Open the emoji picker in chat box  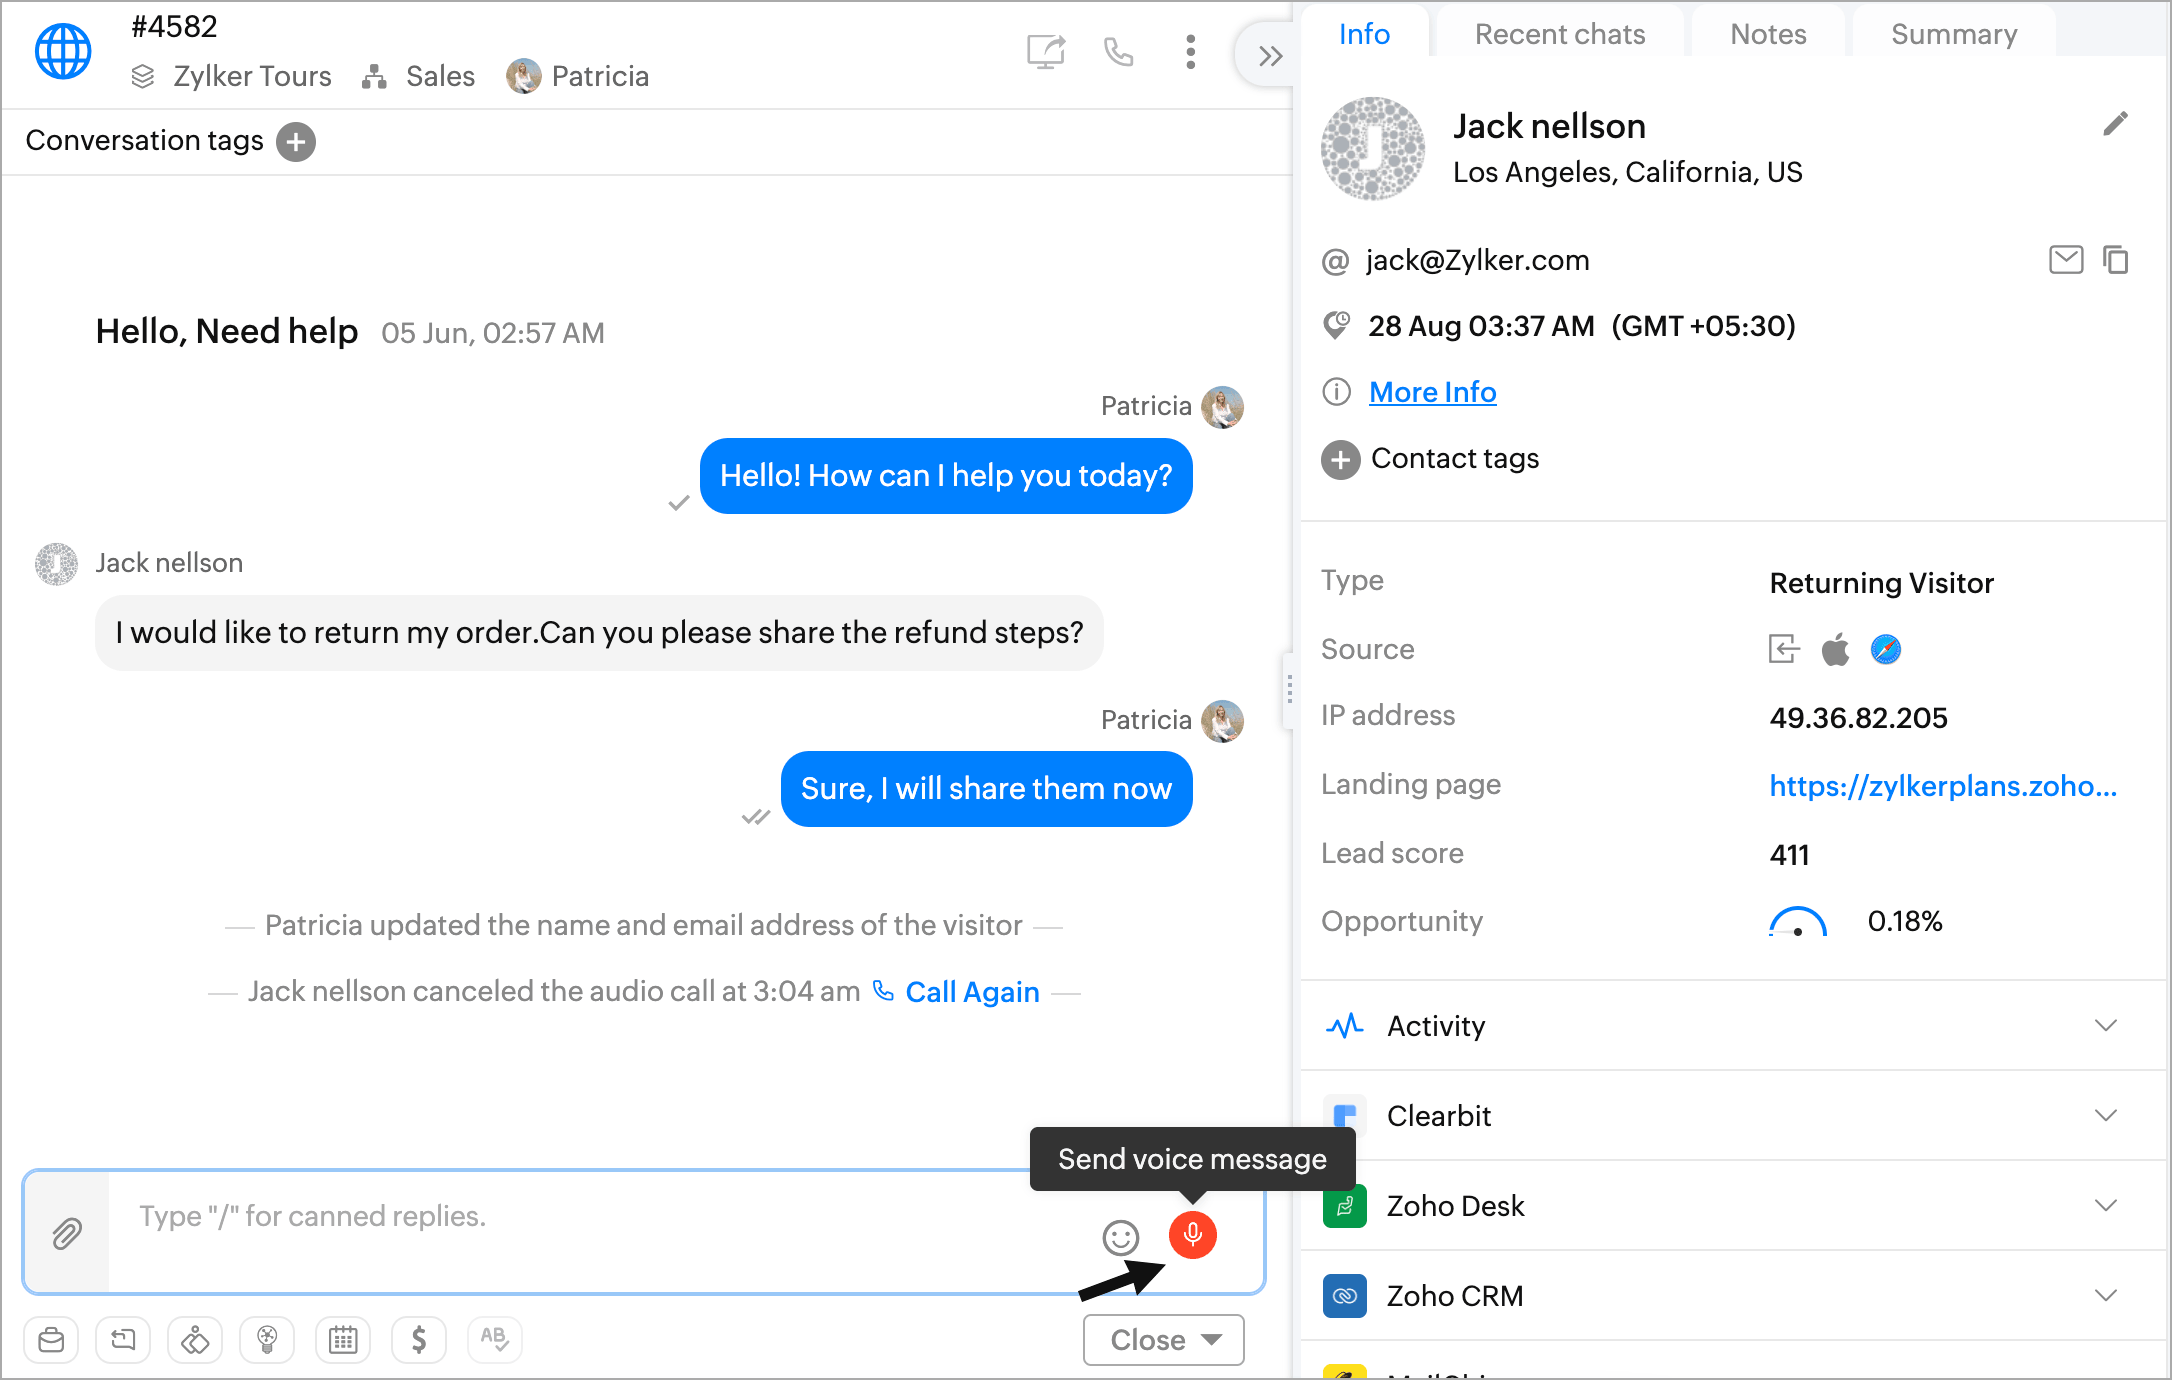tap(1120, 1238)
